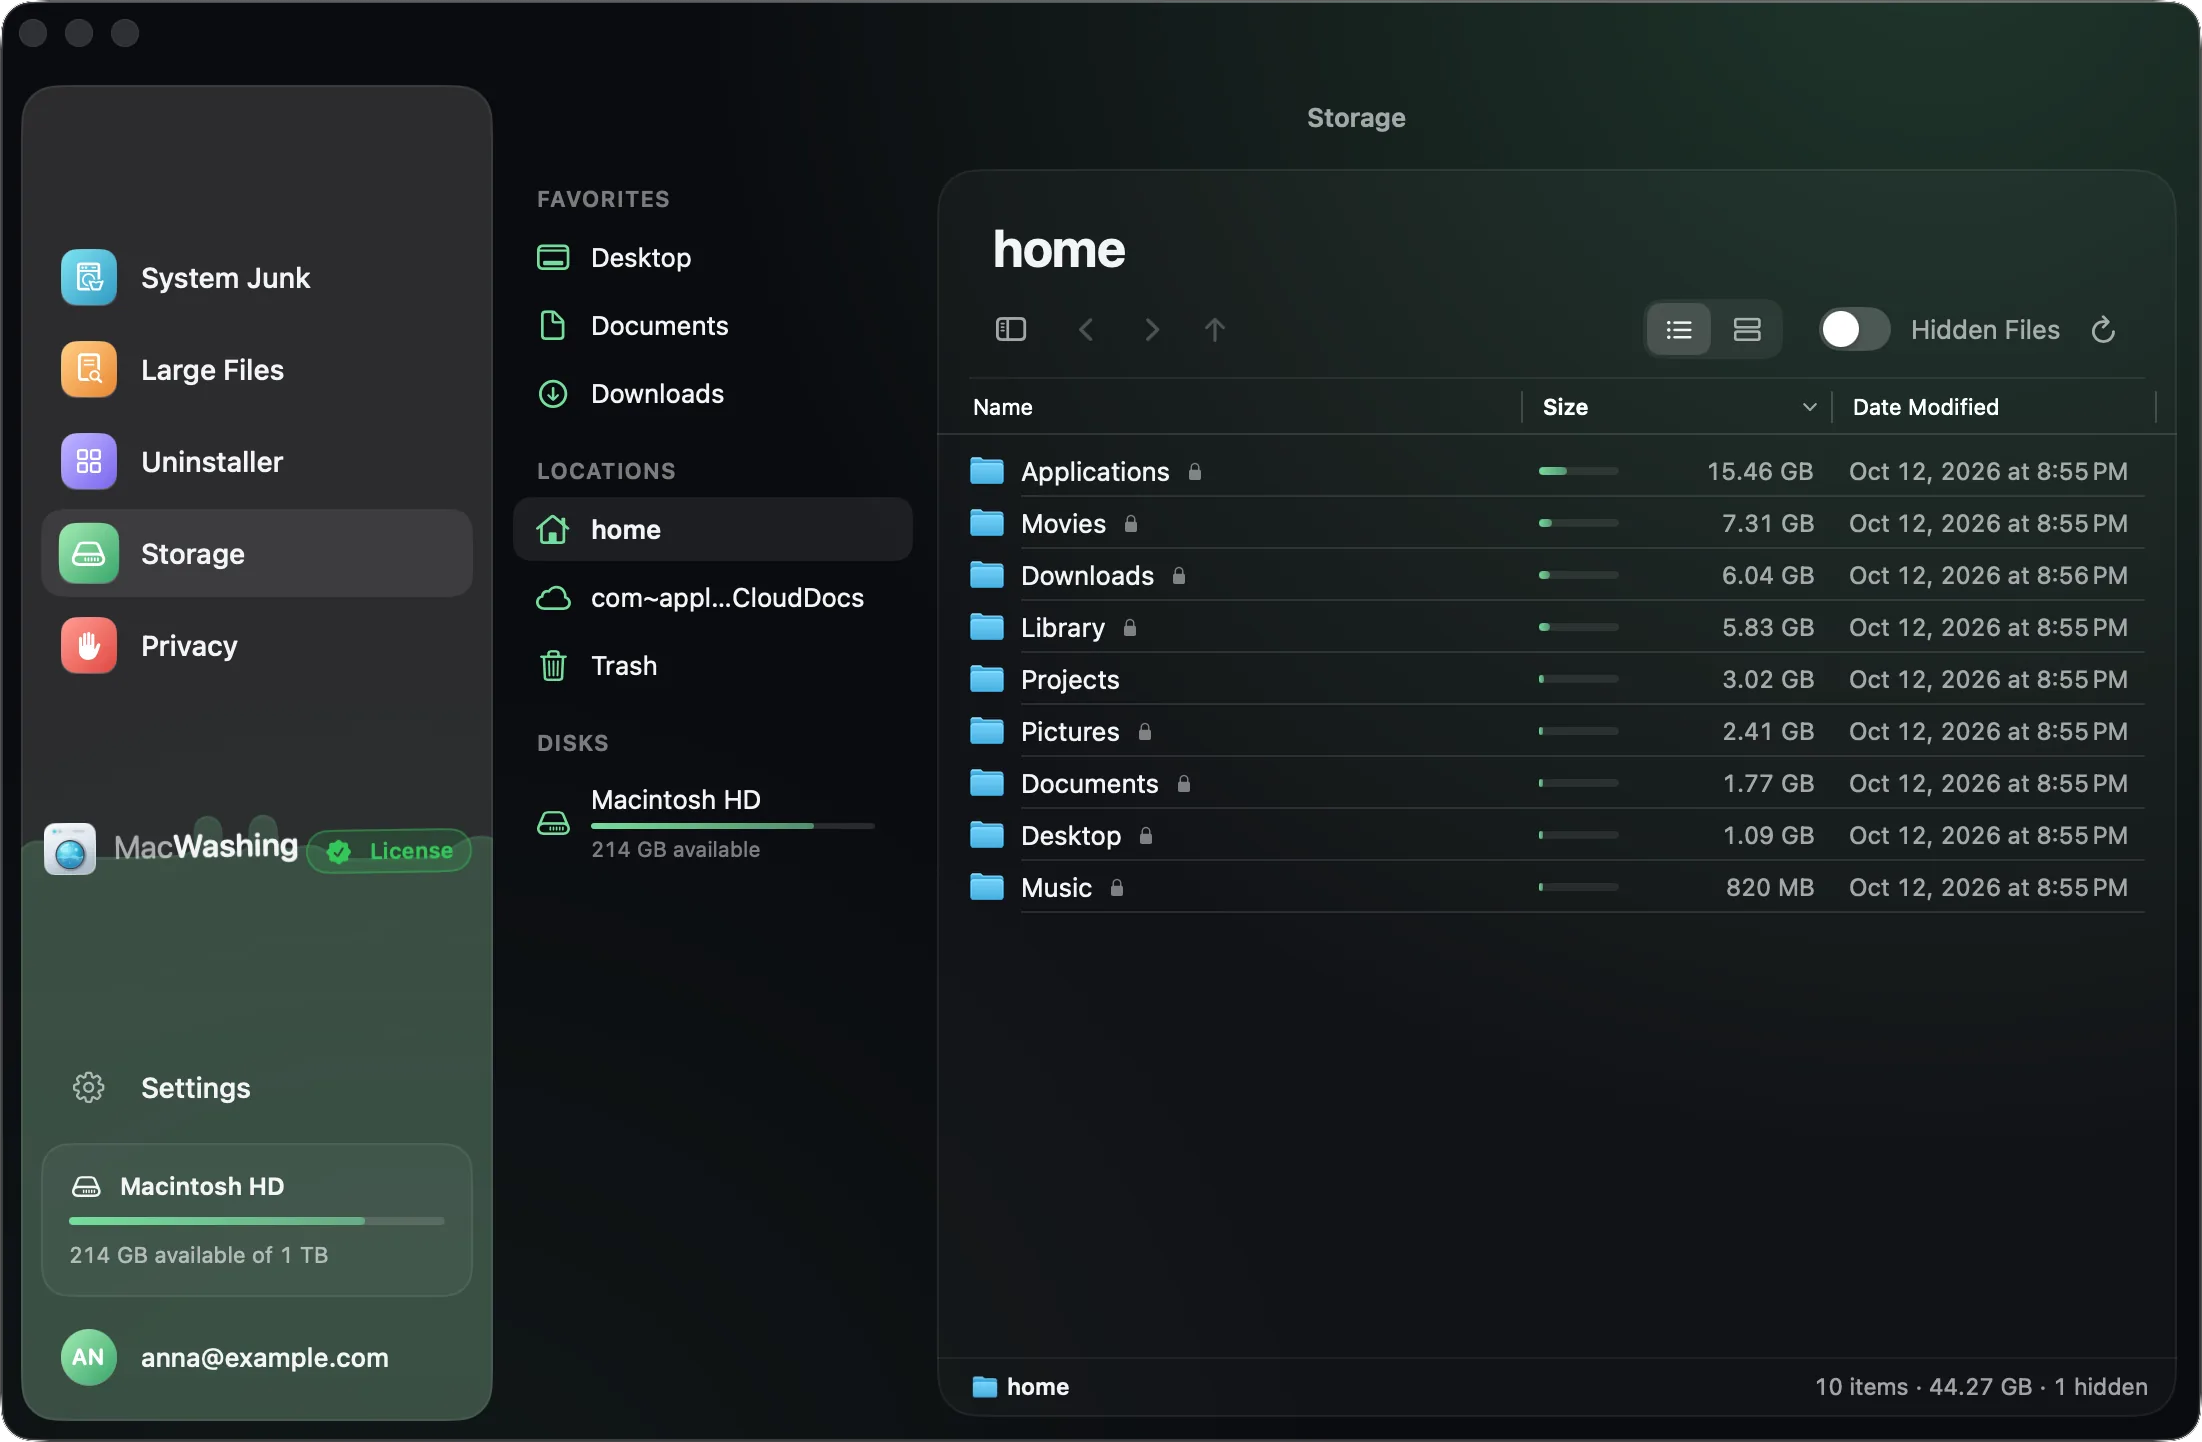Go up to the parent folder arrow
The height and width of the screenshot is (1442, 2202).
tap(1215, 329)
